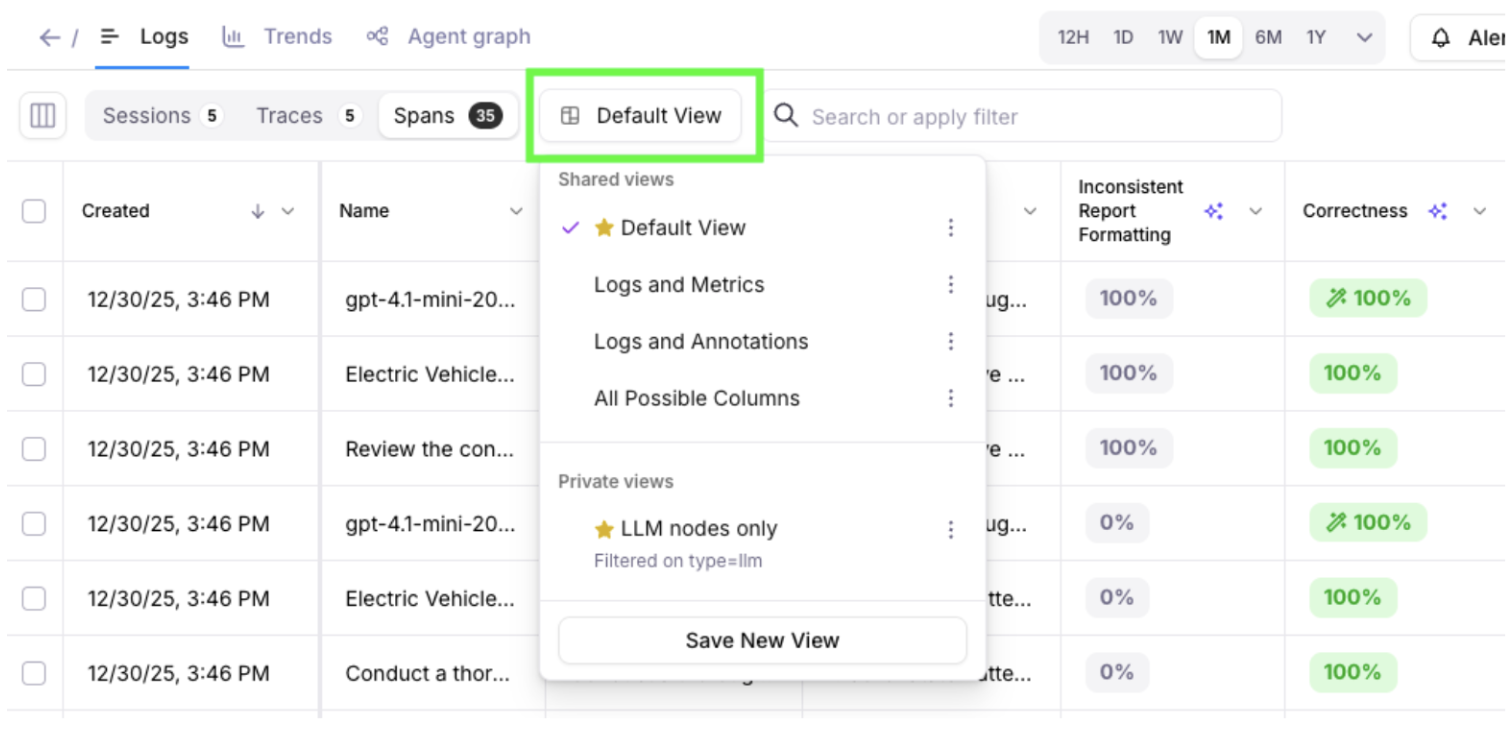Click the Review the con... name cell
1508x732 pixels.
pyautogui.click(x=430, y=449)
